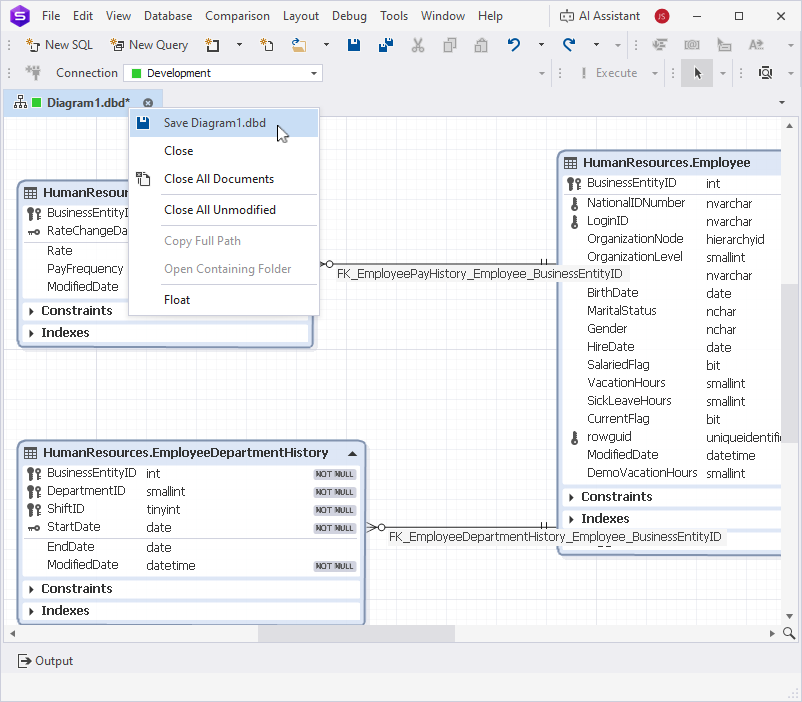Viewport: 802px width, 702px height.
Task: Click the format indent lines icon
Action: (x=660, y=45)
